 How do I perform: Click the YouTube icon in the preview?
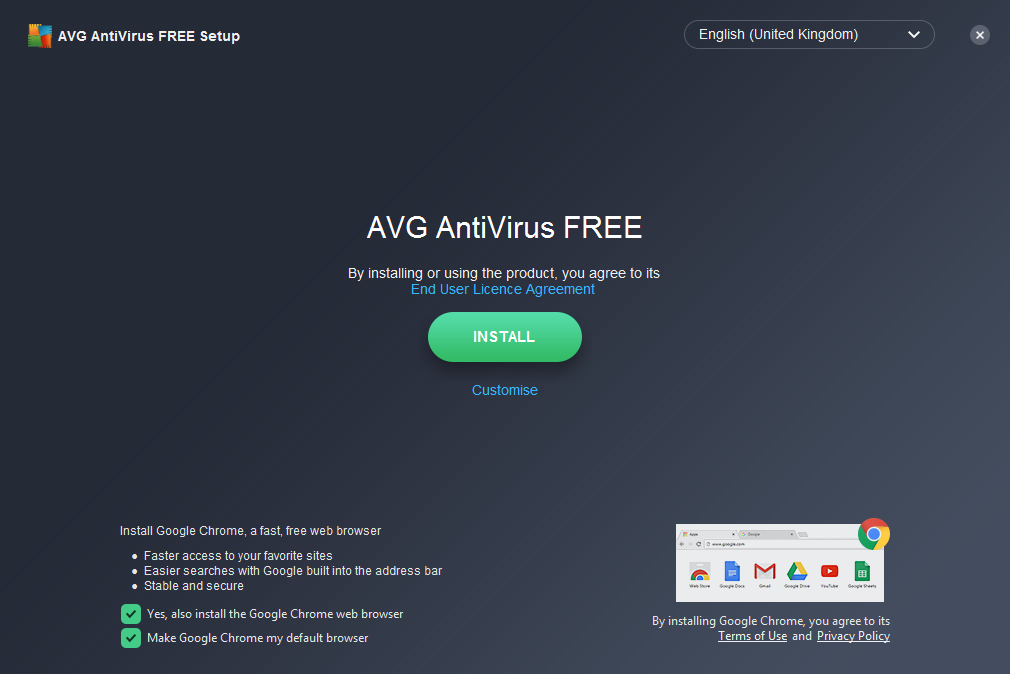830,572
